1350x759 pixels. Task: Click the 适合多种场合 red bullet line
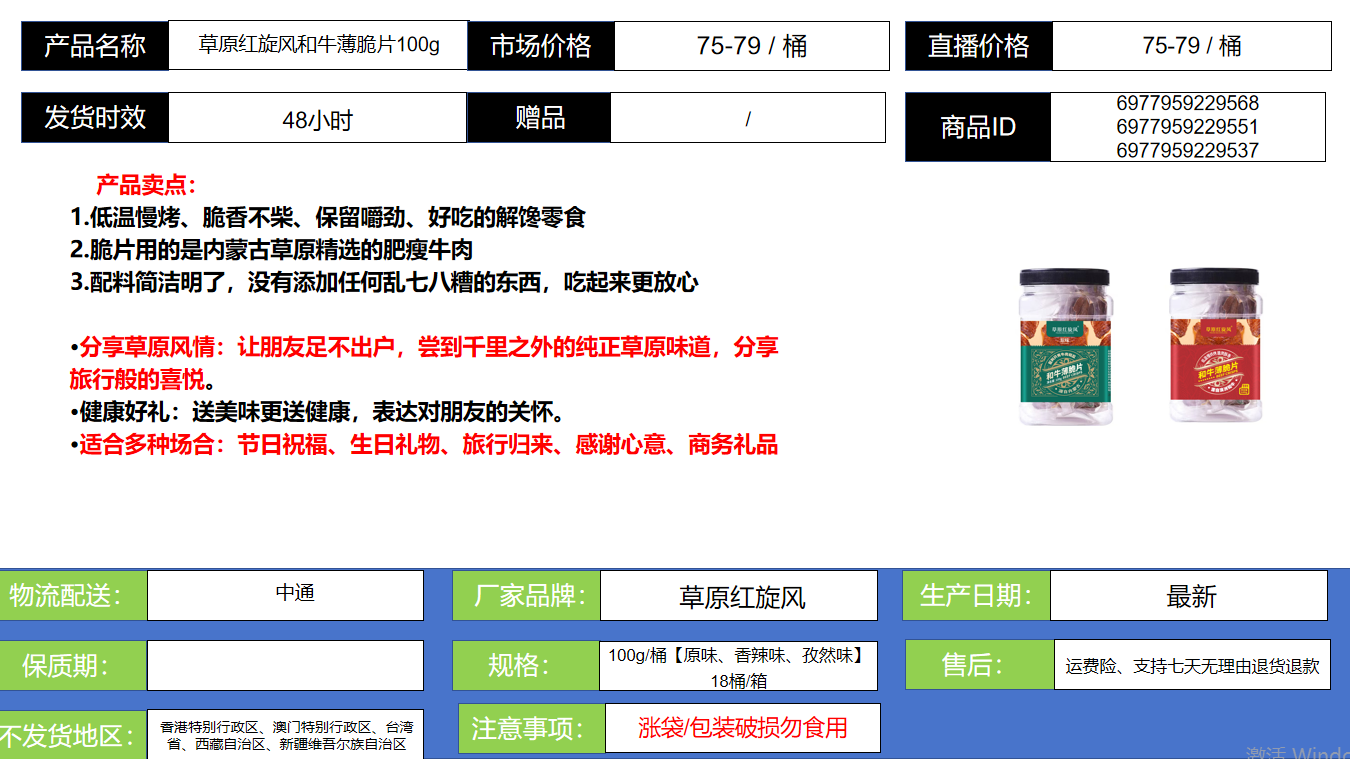[428, 445]
